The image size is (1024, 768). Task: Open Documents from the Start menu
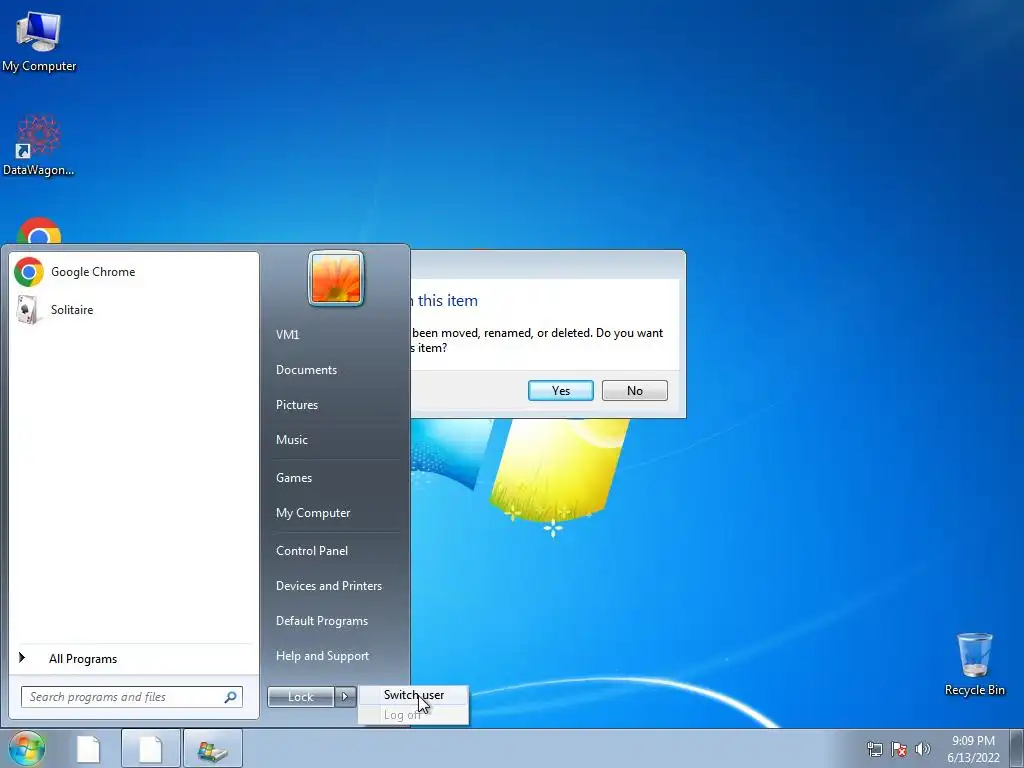(306, 370)
